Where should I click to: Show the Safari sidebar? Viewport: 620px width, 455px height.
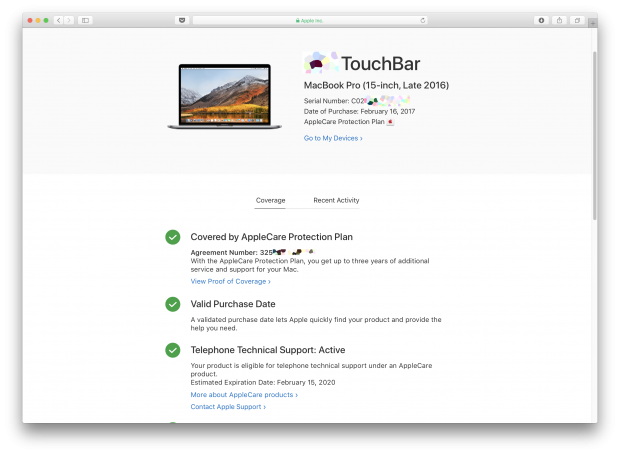coord(85,20)
